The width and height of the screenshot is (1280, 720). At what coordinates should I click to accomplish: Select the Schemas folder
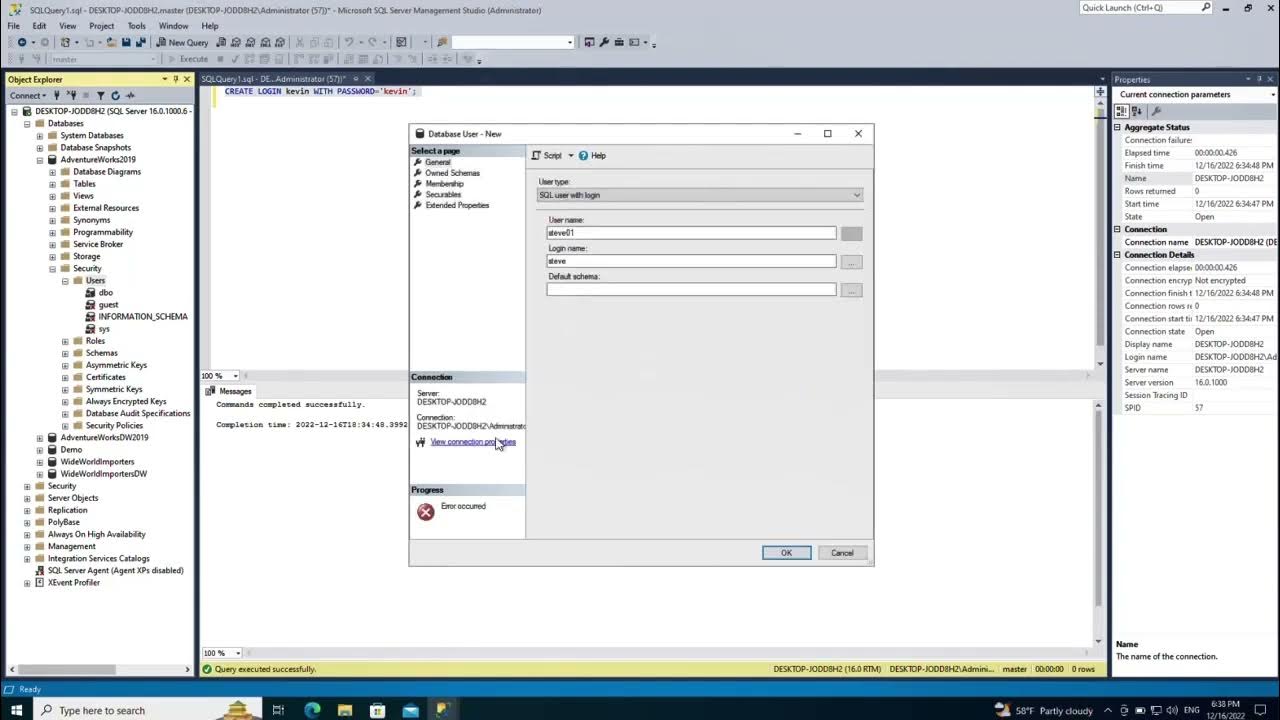coord(101,353)
